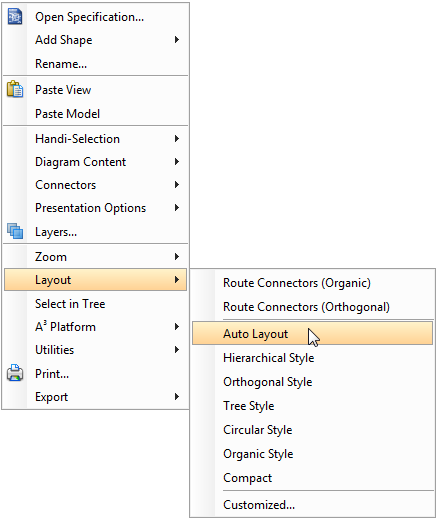
Task: Select Compact layout option
Action: pyautogui.click(x=312, y=478)
